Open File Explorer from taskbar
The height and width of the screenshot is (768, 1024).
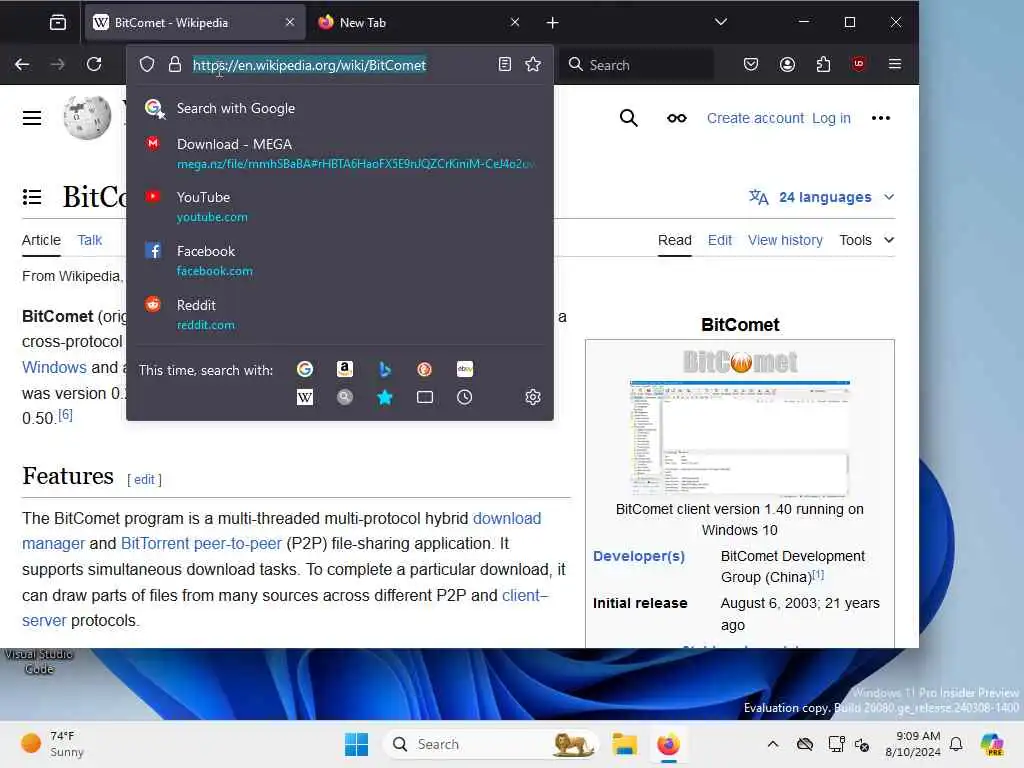point(624,744)
